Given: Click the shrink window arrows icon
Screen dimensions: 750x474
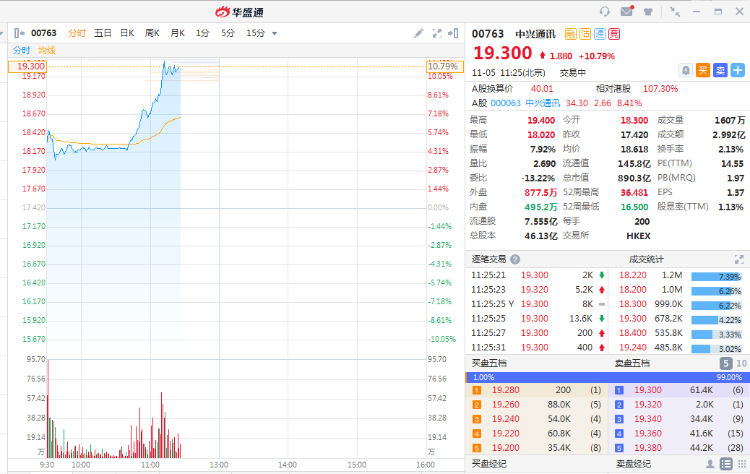Looking at the screenshot, I should click(x=675, y=11).
